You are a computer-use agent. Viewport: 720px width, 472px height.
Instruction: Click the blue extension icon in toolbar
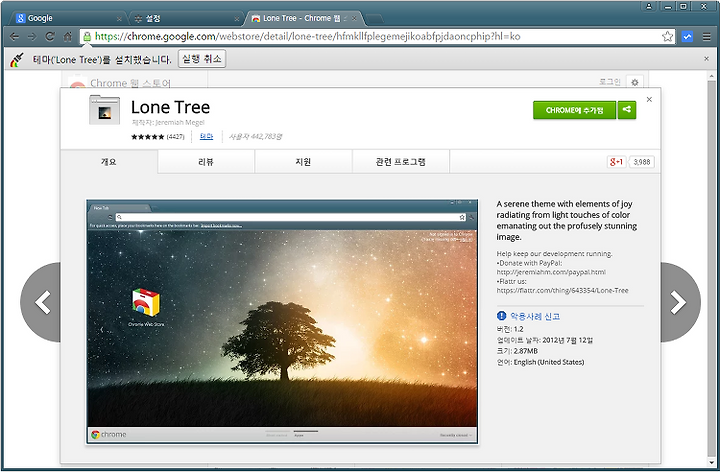click(687, 37)
